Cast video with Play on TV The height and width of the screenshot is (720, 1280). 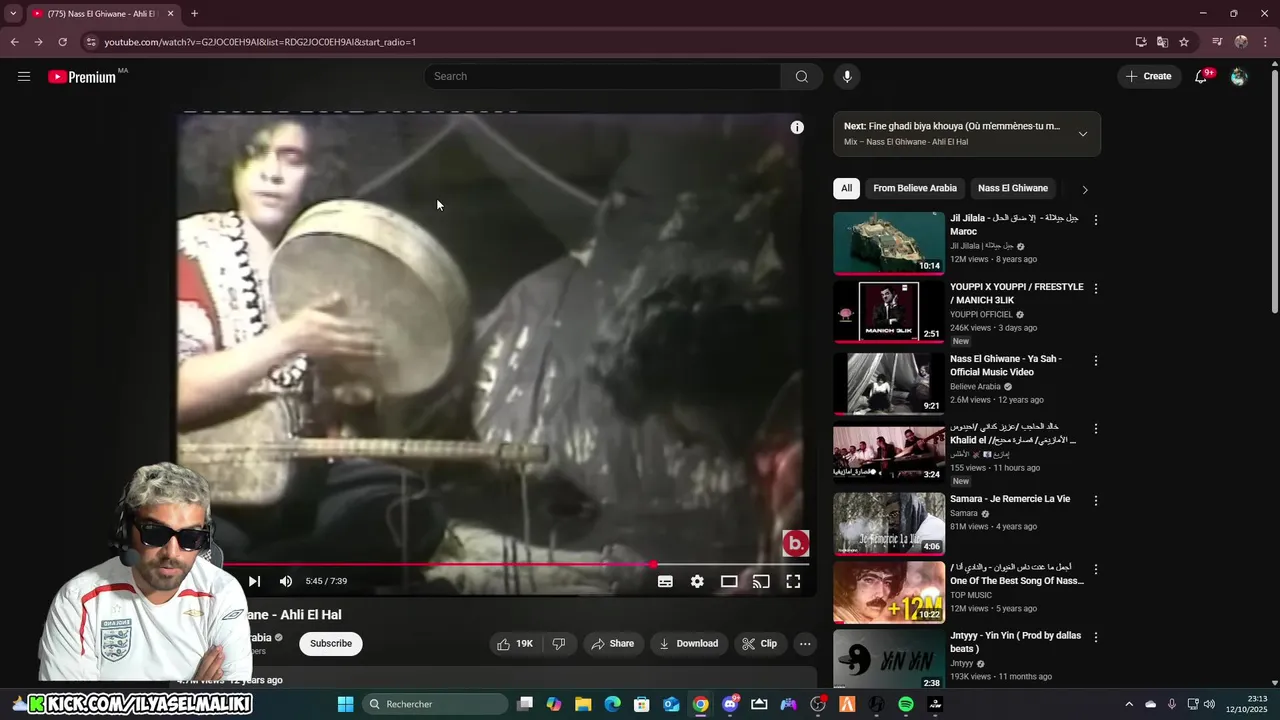tap(761, 581)
